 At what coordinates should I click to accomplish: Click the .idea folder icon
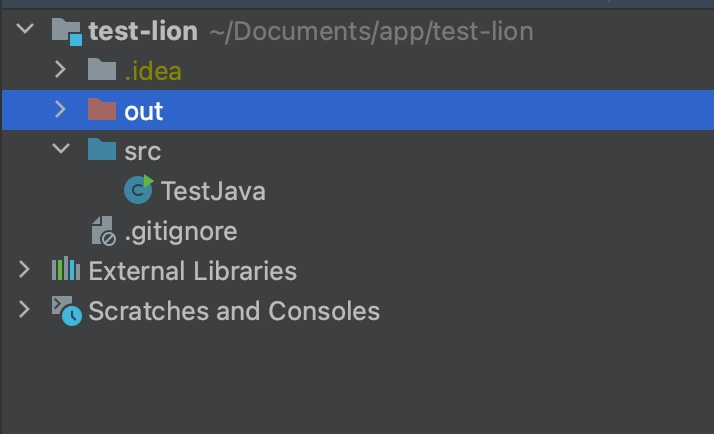tap(102, 70)
